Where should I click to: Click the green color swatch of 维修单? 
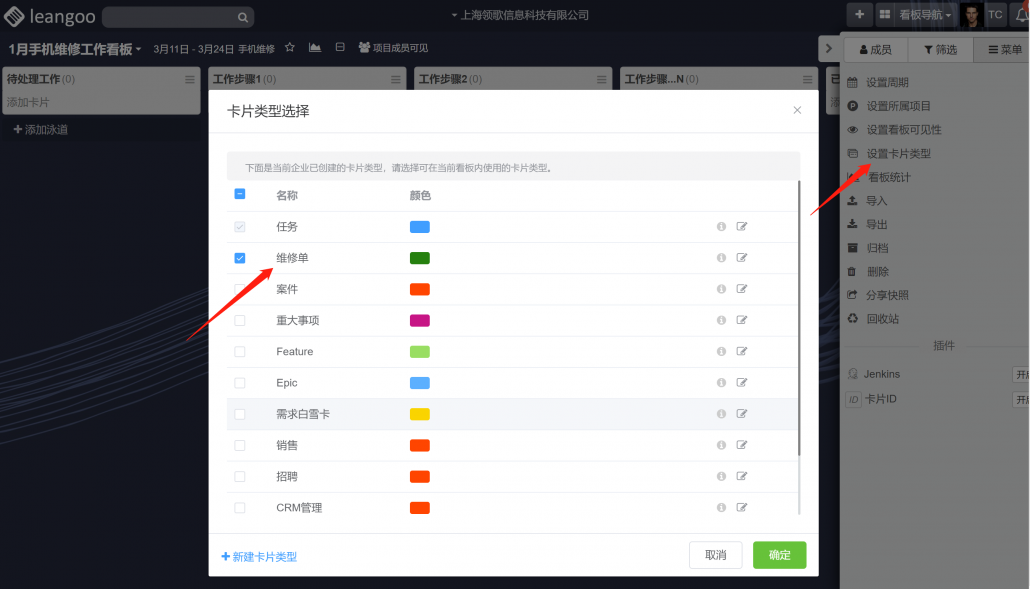click(419, 257)
